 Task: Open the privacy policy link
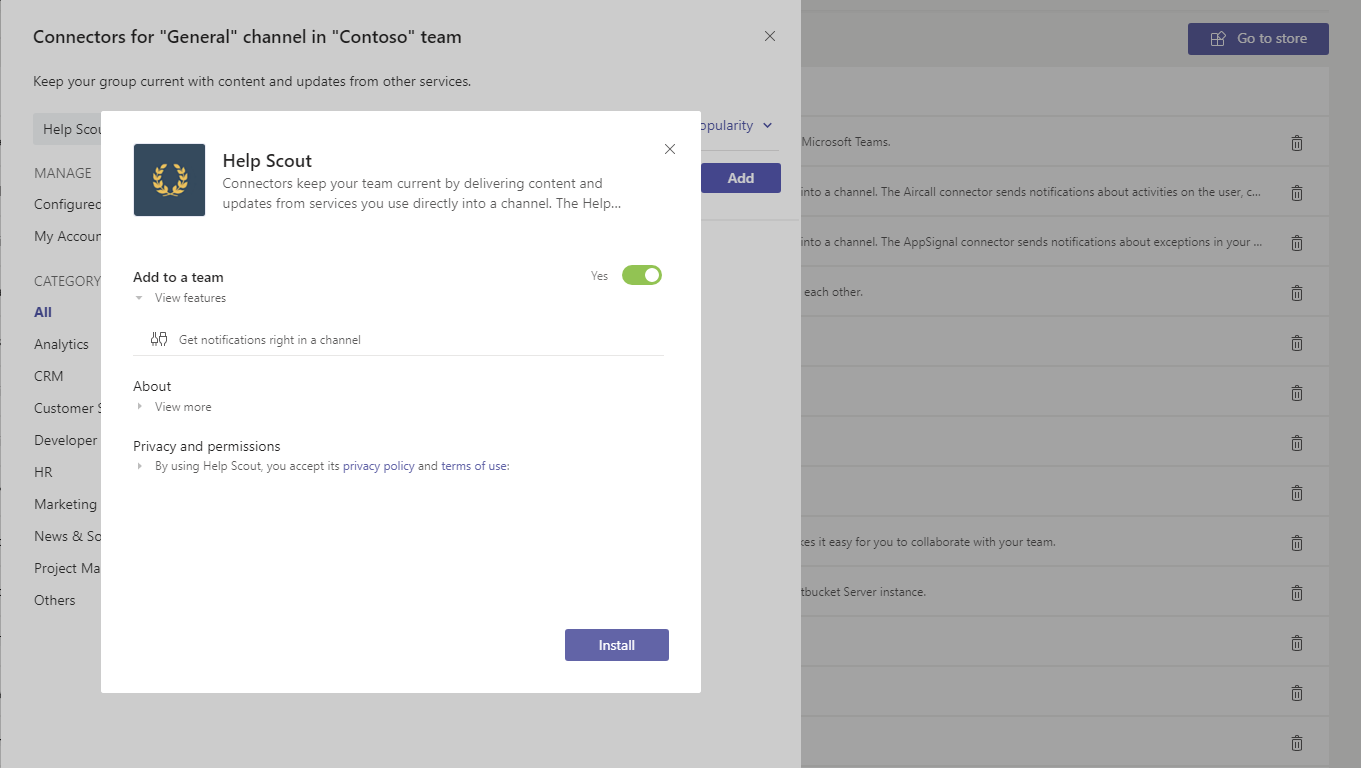pos(378,466)
